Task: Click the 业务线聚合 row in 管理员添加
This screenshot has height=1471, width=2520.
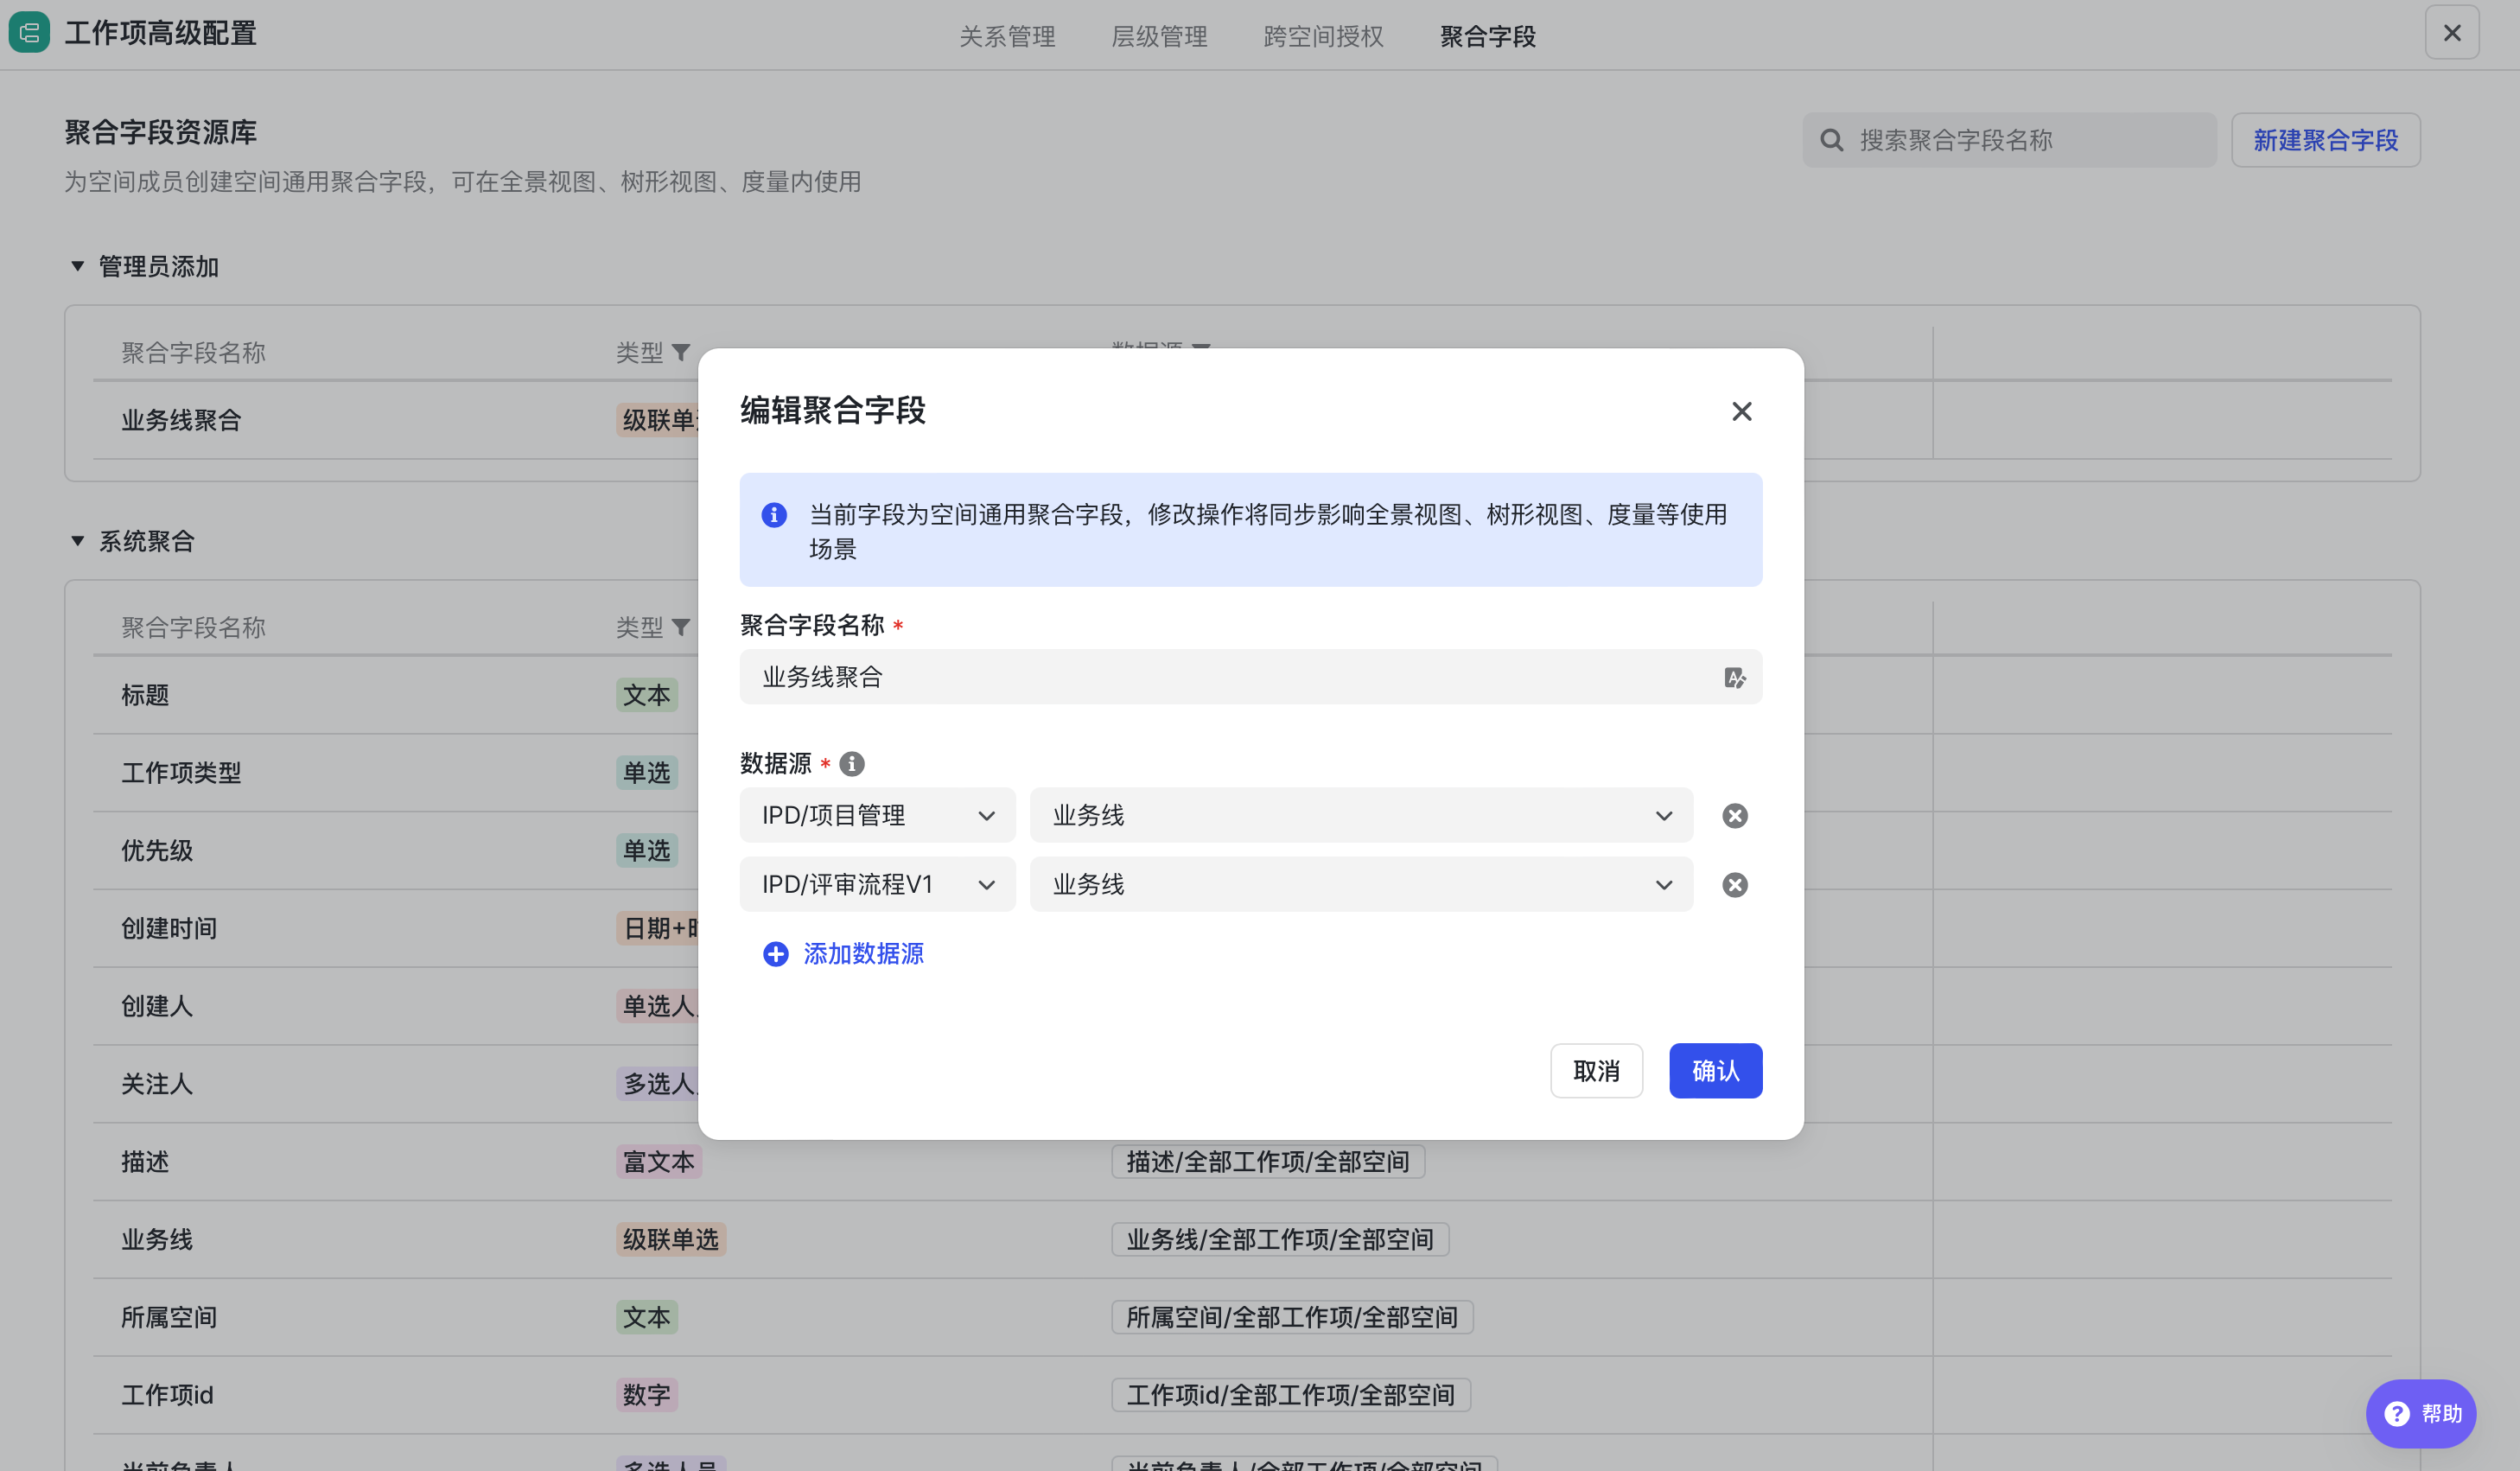Action: coord(181,420)
